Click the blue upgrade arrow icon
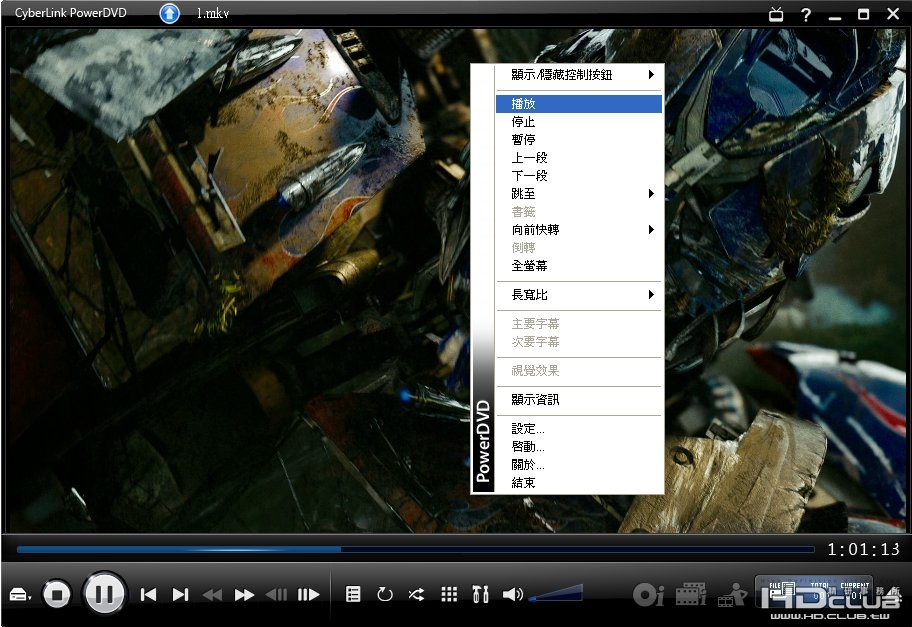Image resolution: width=912 pixels, height=627 pixels. point(169,13)
